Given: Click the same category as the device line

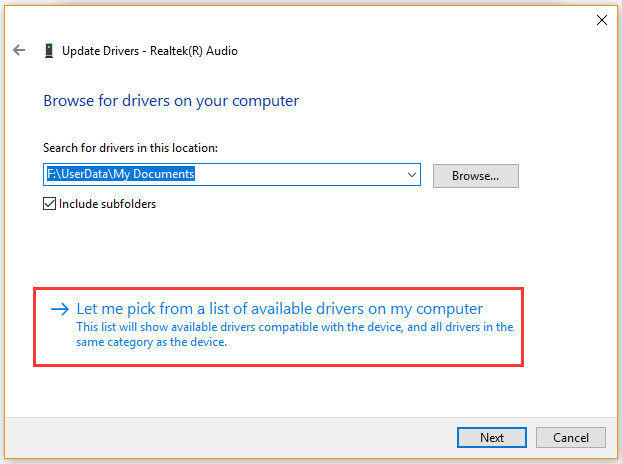Looking at the screenshot, I should 152,342.
